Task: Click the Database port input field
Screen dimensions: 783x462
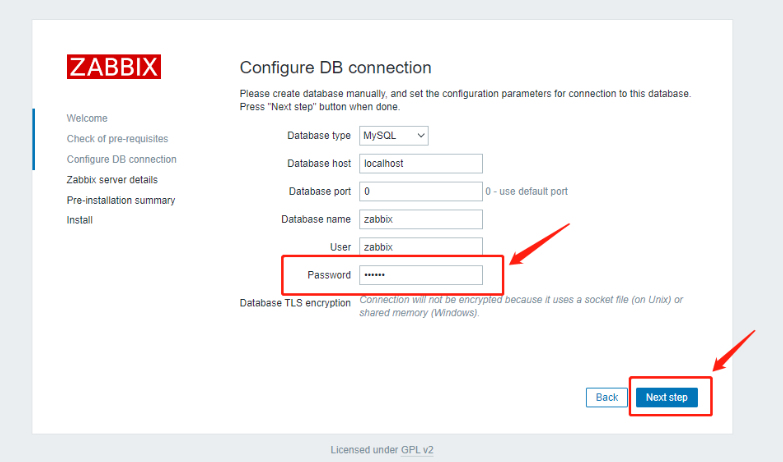Action: click(x=421, y=191)
